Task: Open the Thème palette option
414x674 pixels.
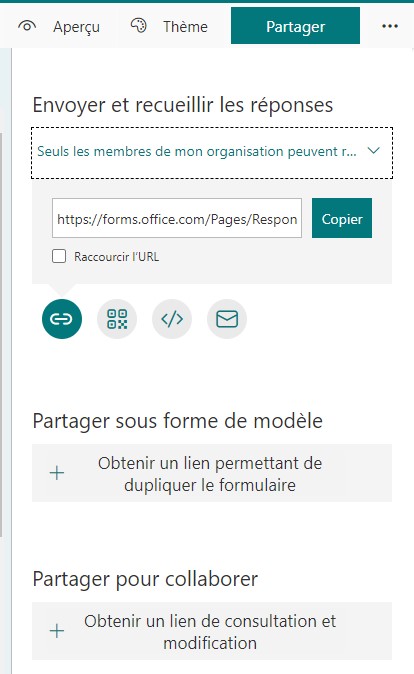Action: click(169, 27)
